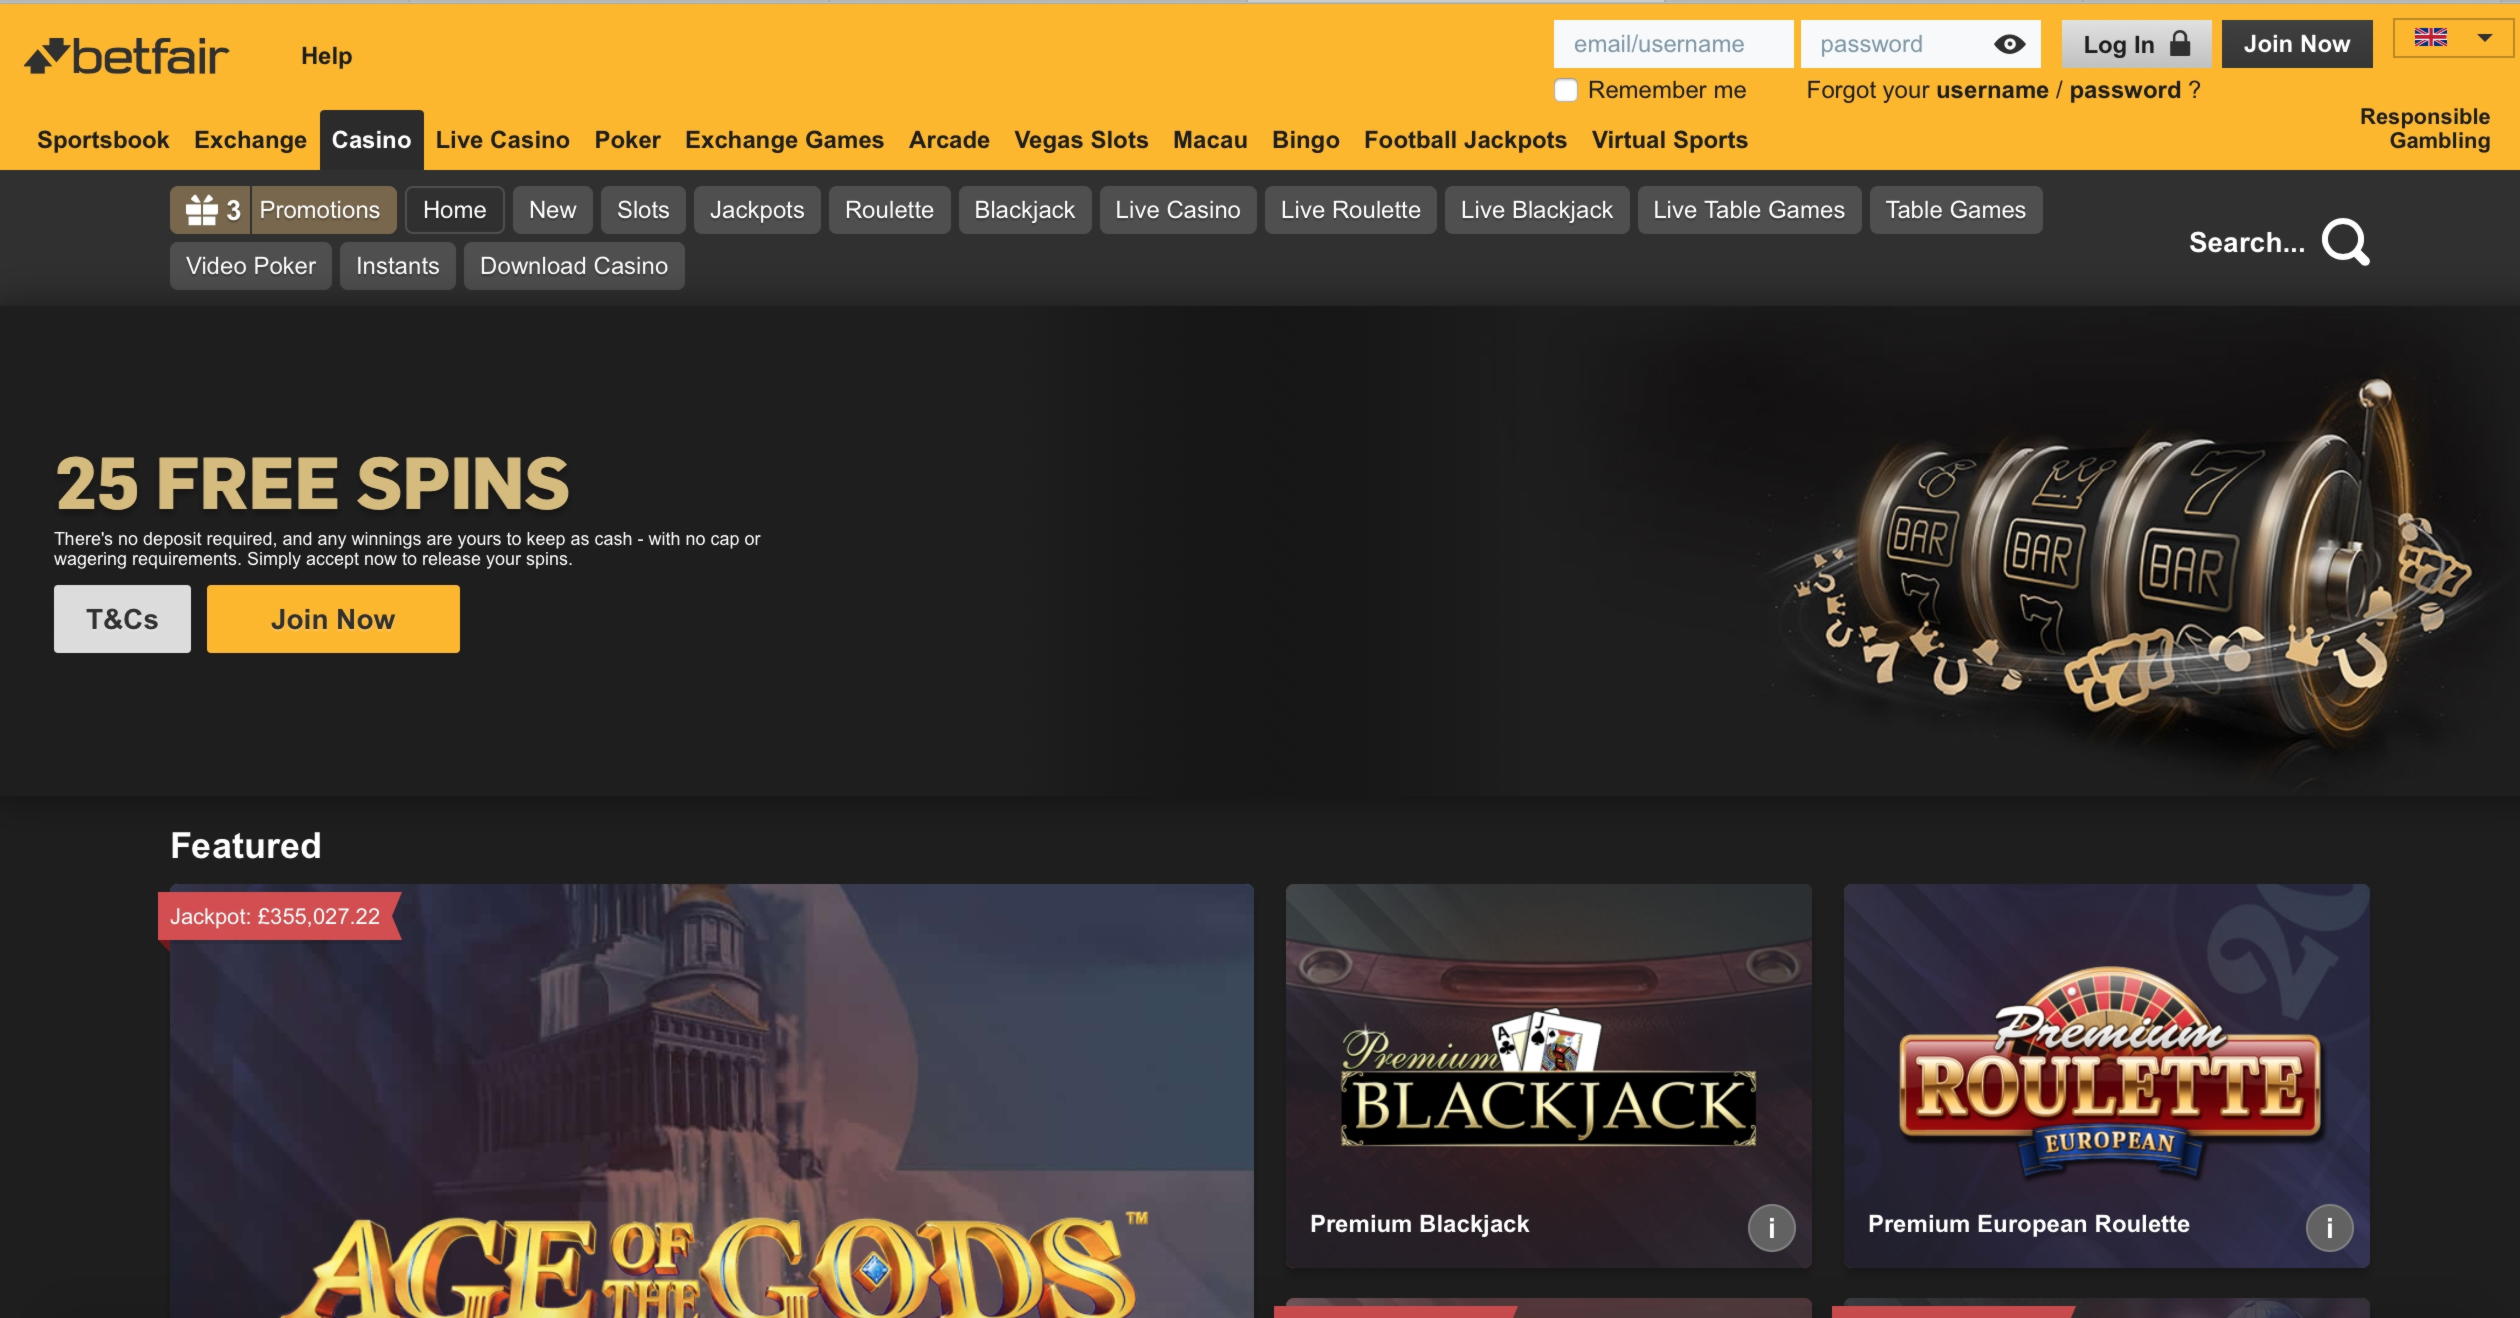Open info for Premium European Roulette
Screen dimensions: 2520x1318
coord(2329,1227)
